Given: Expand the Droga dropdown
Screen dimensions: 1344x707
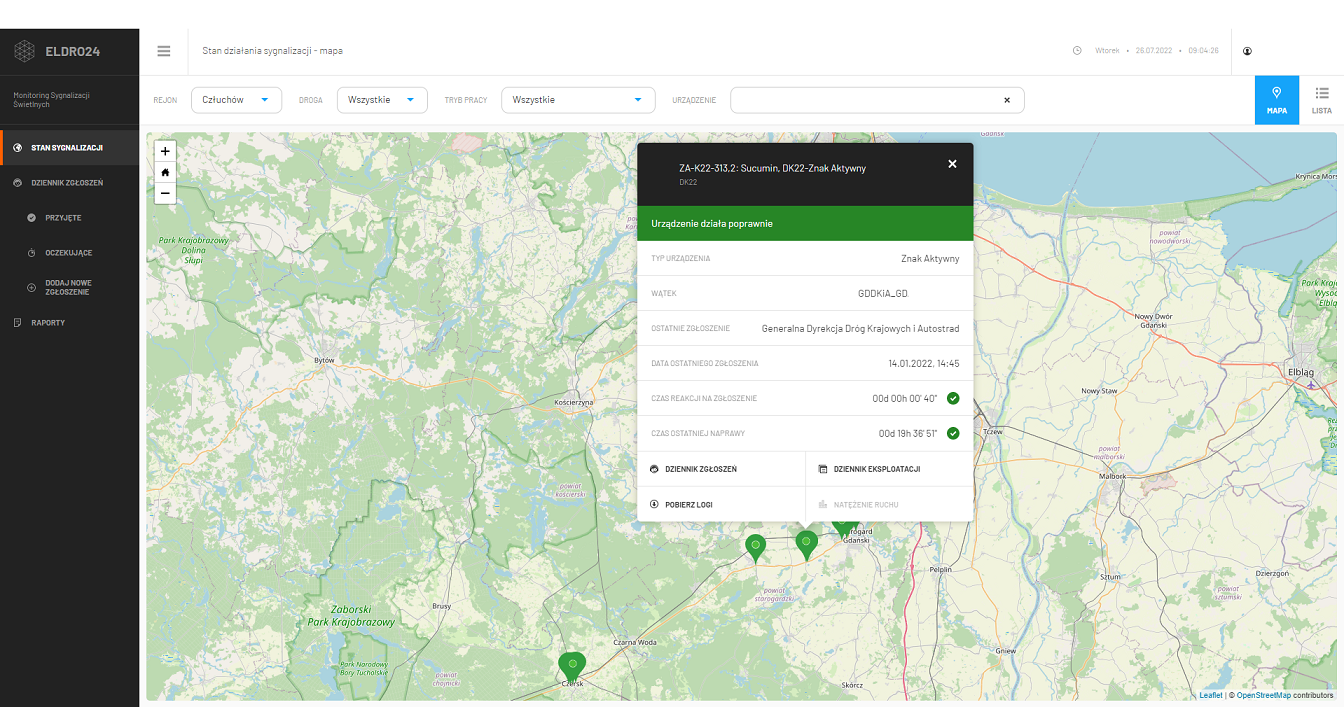Looking at the screenshot, I should [382, 100].
